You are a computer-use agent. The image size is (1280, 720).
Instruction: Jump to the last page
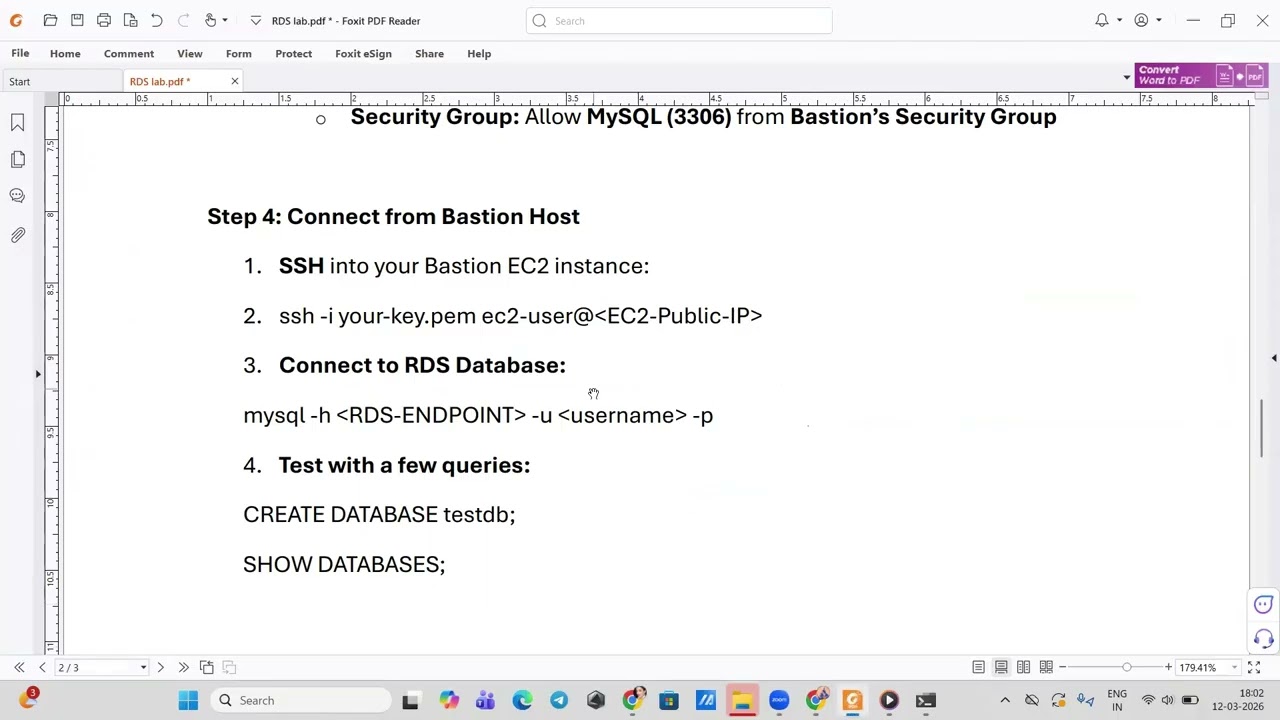point(183,667)
